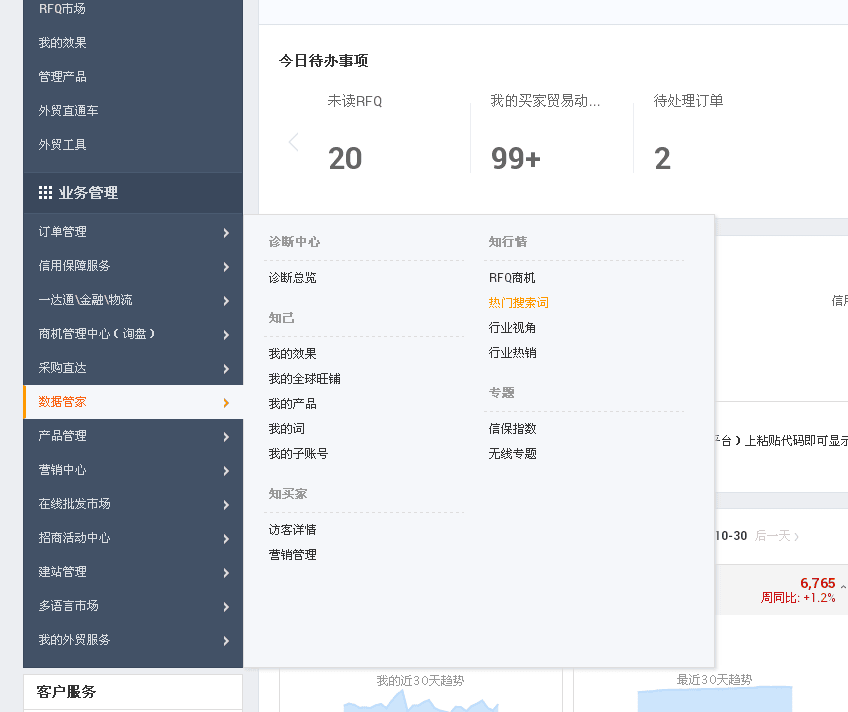Screen dimensions: 848x712
Task: Expand the 订单管理 submenu arrow
Action: [227, 233]
